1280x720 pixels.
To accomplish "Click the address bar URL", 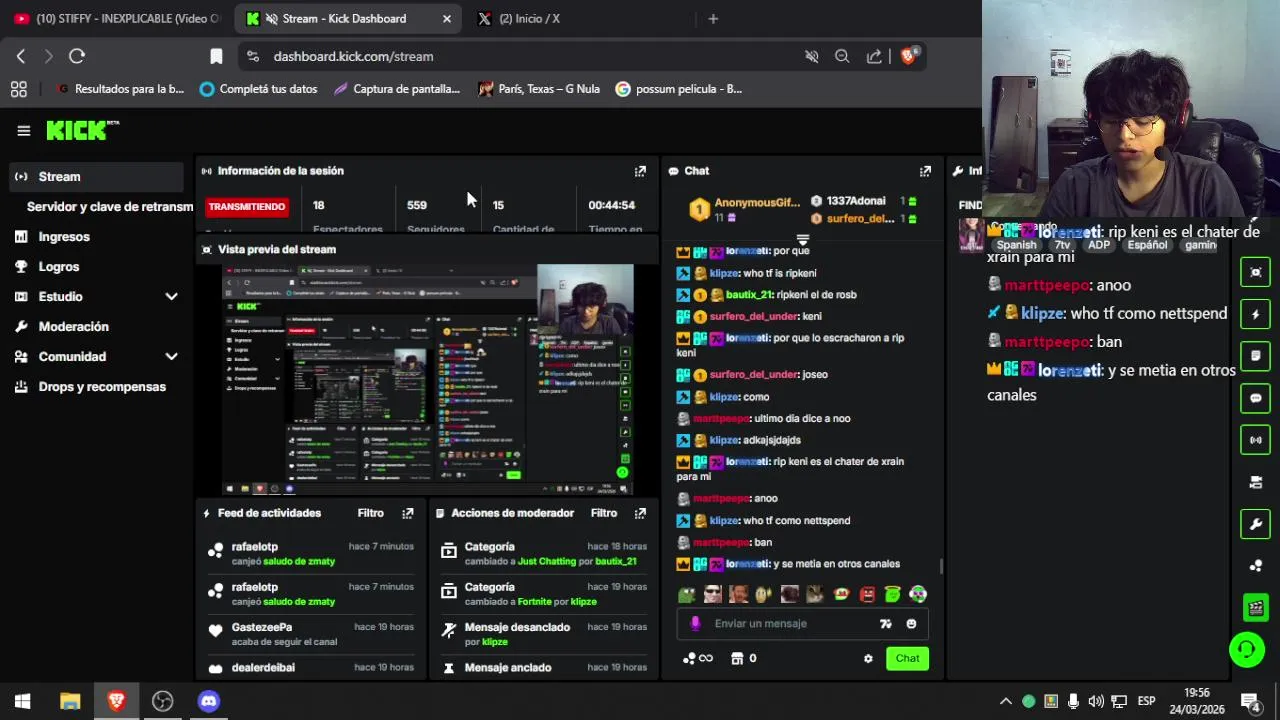I will [x=353, y=57].
